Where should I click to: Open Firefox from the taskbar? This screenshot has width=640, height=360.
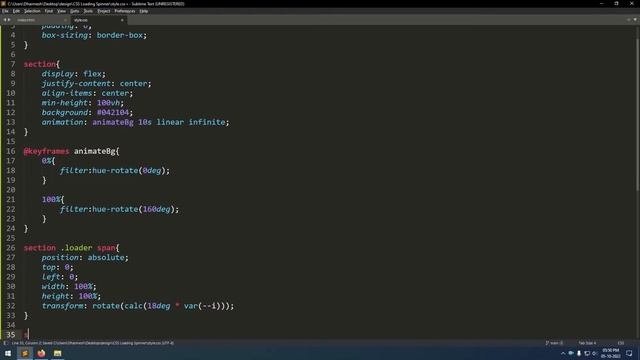[x=41, y=353]
